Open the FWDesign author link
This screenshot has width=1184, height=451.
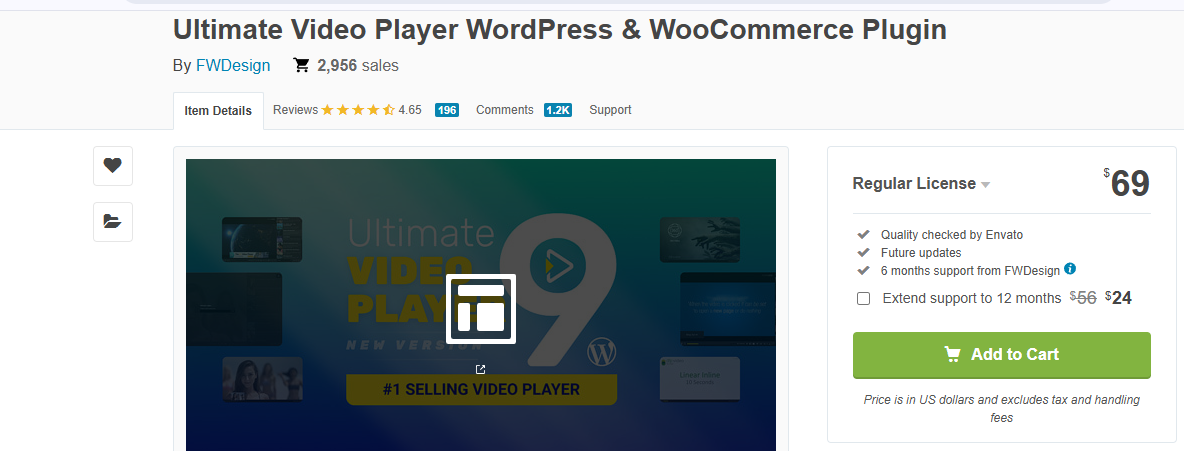[233, 66]
